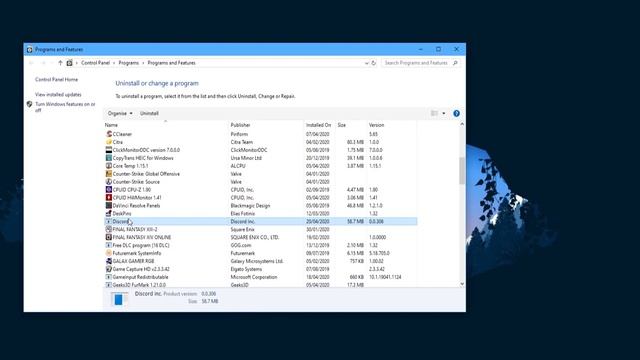Click the Game Capture HD icon
The height and width of the screenshot is (360, 640).
click(109, 269)
